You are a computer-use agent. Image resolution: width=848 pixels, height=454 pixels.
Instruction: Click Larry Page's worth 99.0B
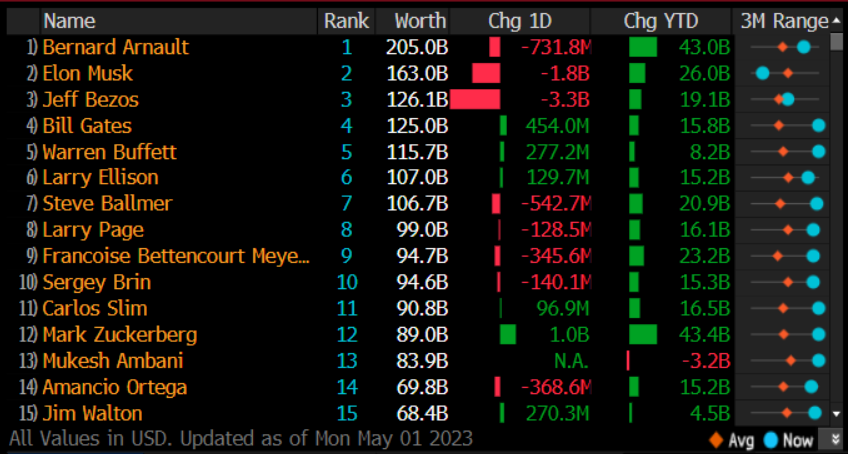point(421,230)
